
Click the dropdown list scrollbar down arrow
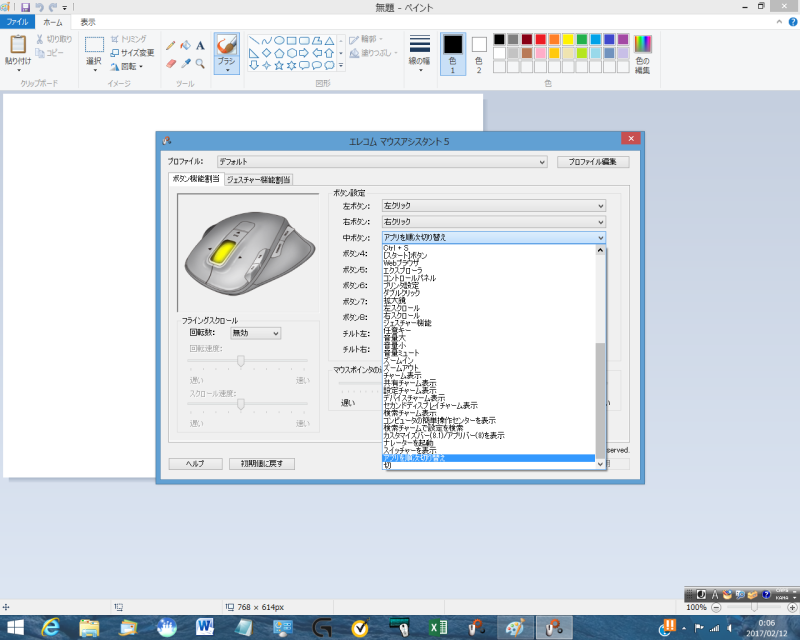(601, 464)
